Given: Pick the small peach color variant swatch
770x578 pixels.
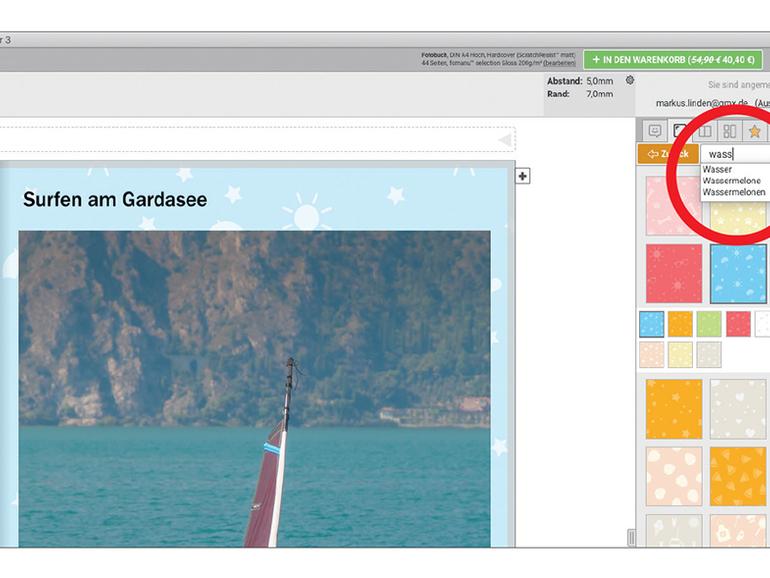Looking at the screenshot, I should [652, 355].
